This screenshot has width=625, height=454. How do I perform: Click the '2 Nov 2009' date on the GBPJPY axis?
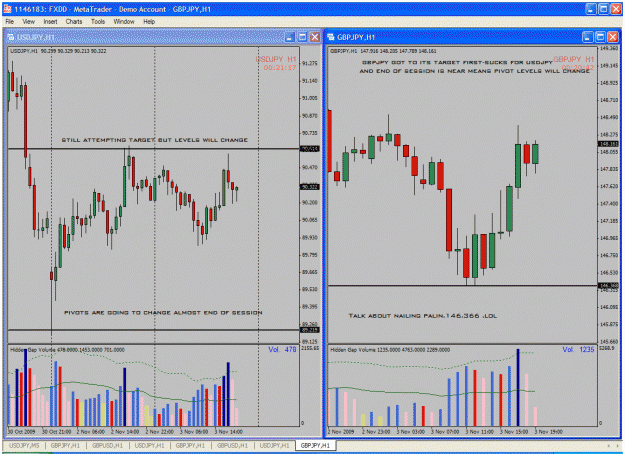coord(341,431)
